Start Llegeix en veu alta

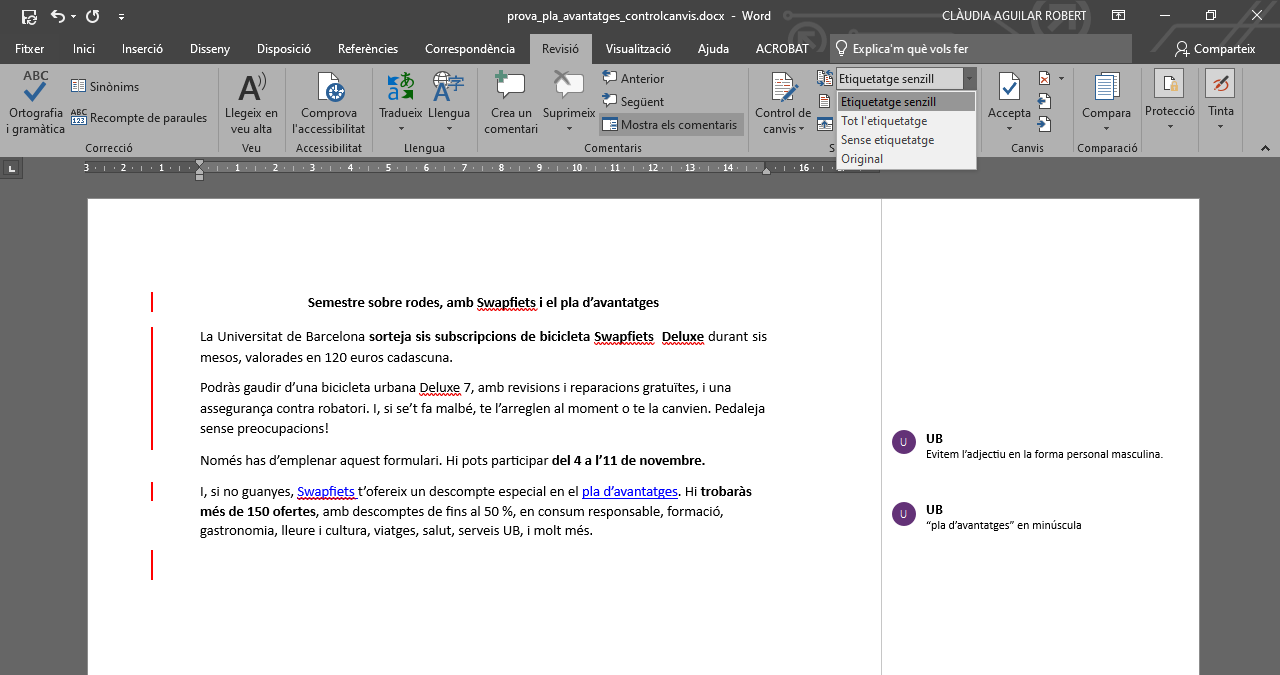(x=251, y=102)
